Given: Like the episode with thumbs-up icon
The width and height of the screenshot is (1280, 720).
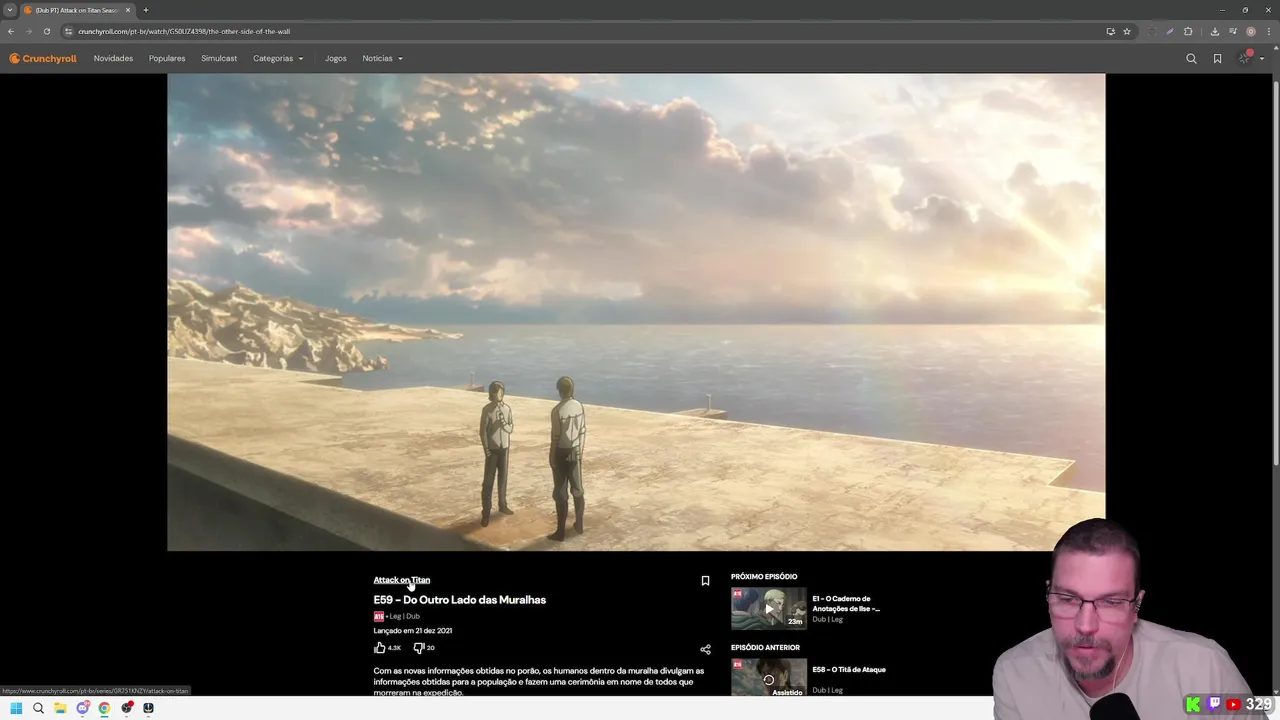Looking at the screenshot, I should click(x=380, y=648).
